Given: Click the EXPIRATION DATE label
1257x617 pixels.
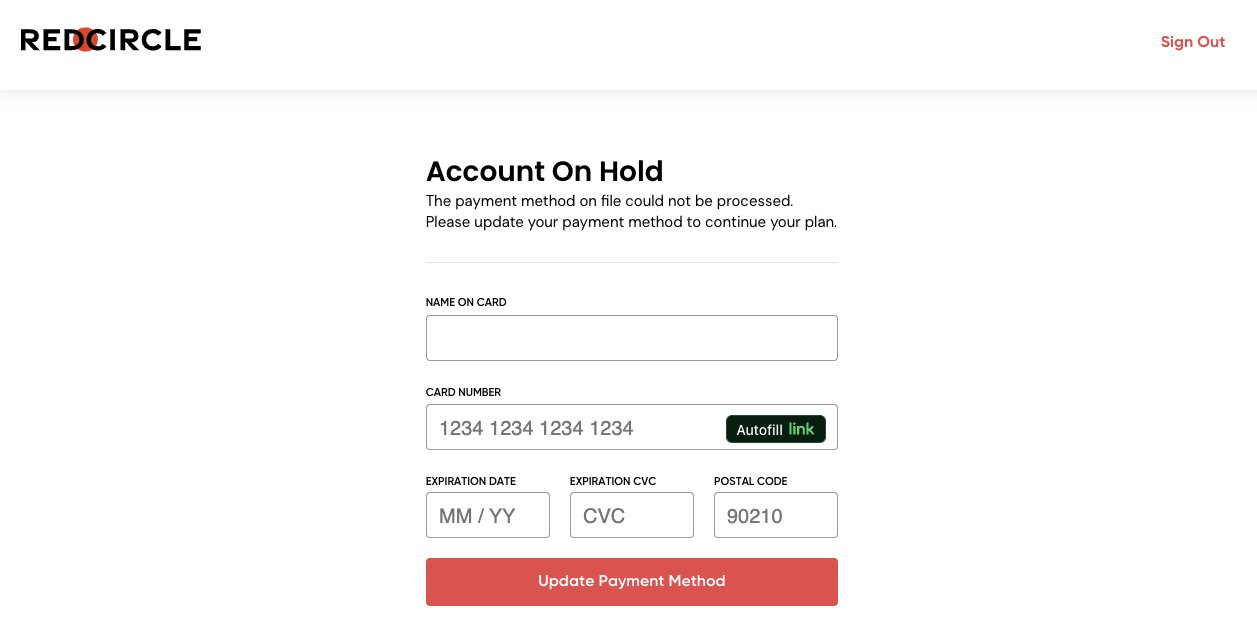Looking at the screenshot, I should click(x=471, y=481).
